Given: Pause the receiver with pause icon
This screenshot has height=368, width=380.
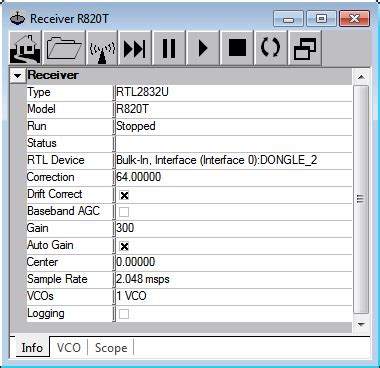Looking at the screenshot, I should 169,48.
